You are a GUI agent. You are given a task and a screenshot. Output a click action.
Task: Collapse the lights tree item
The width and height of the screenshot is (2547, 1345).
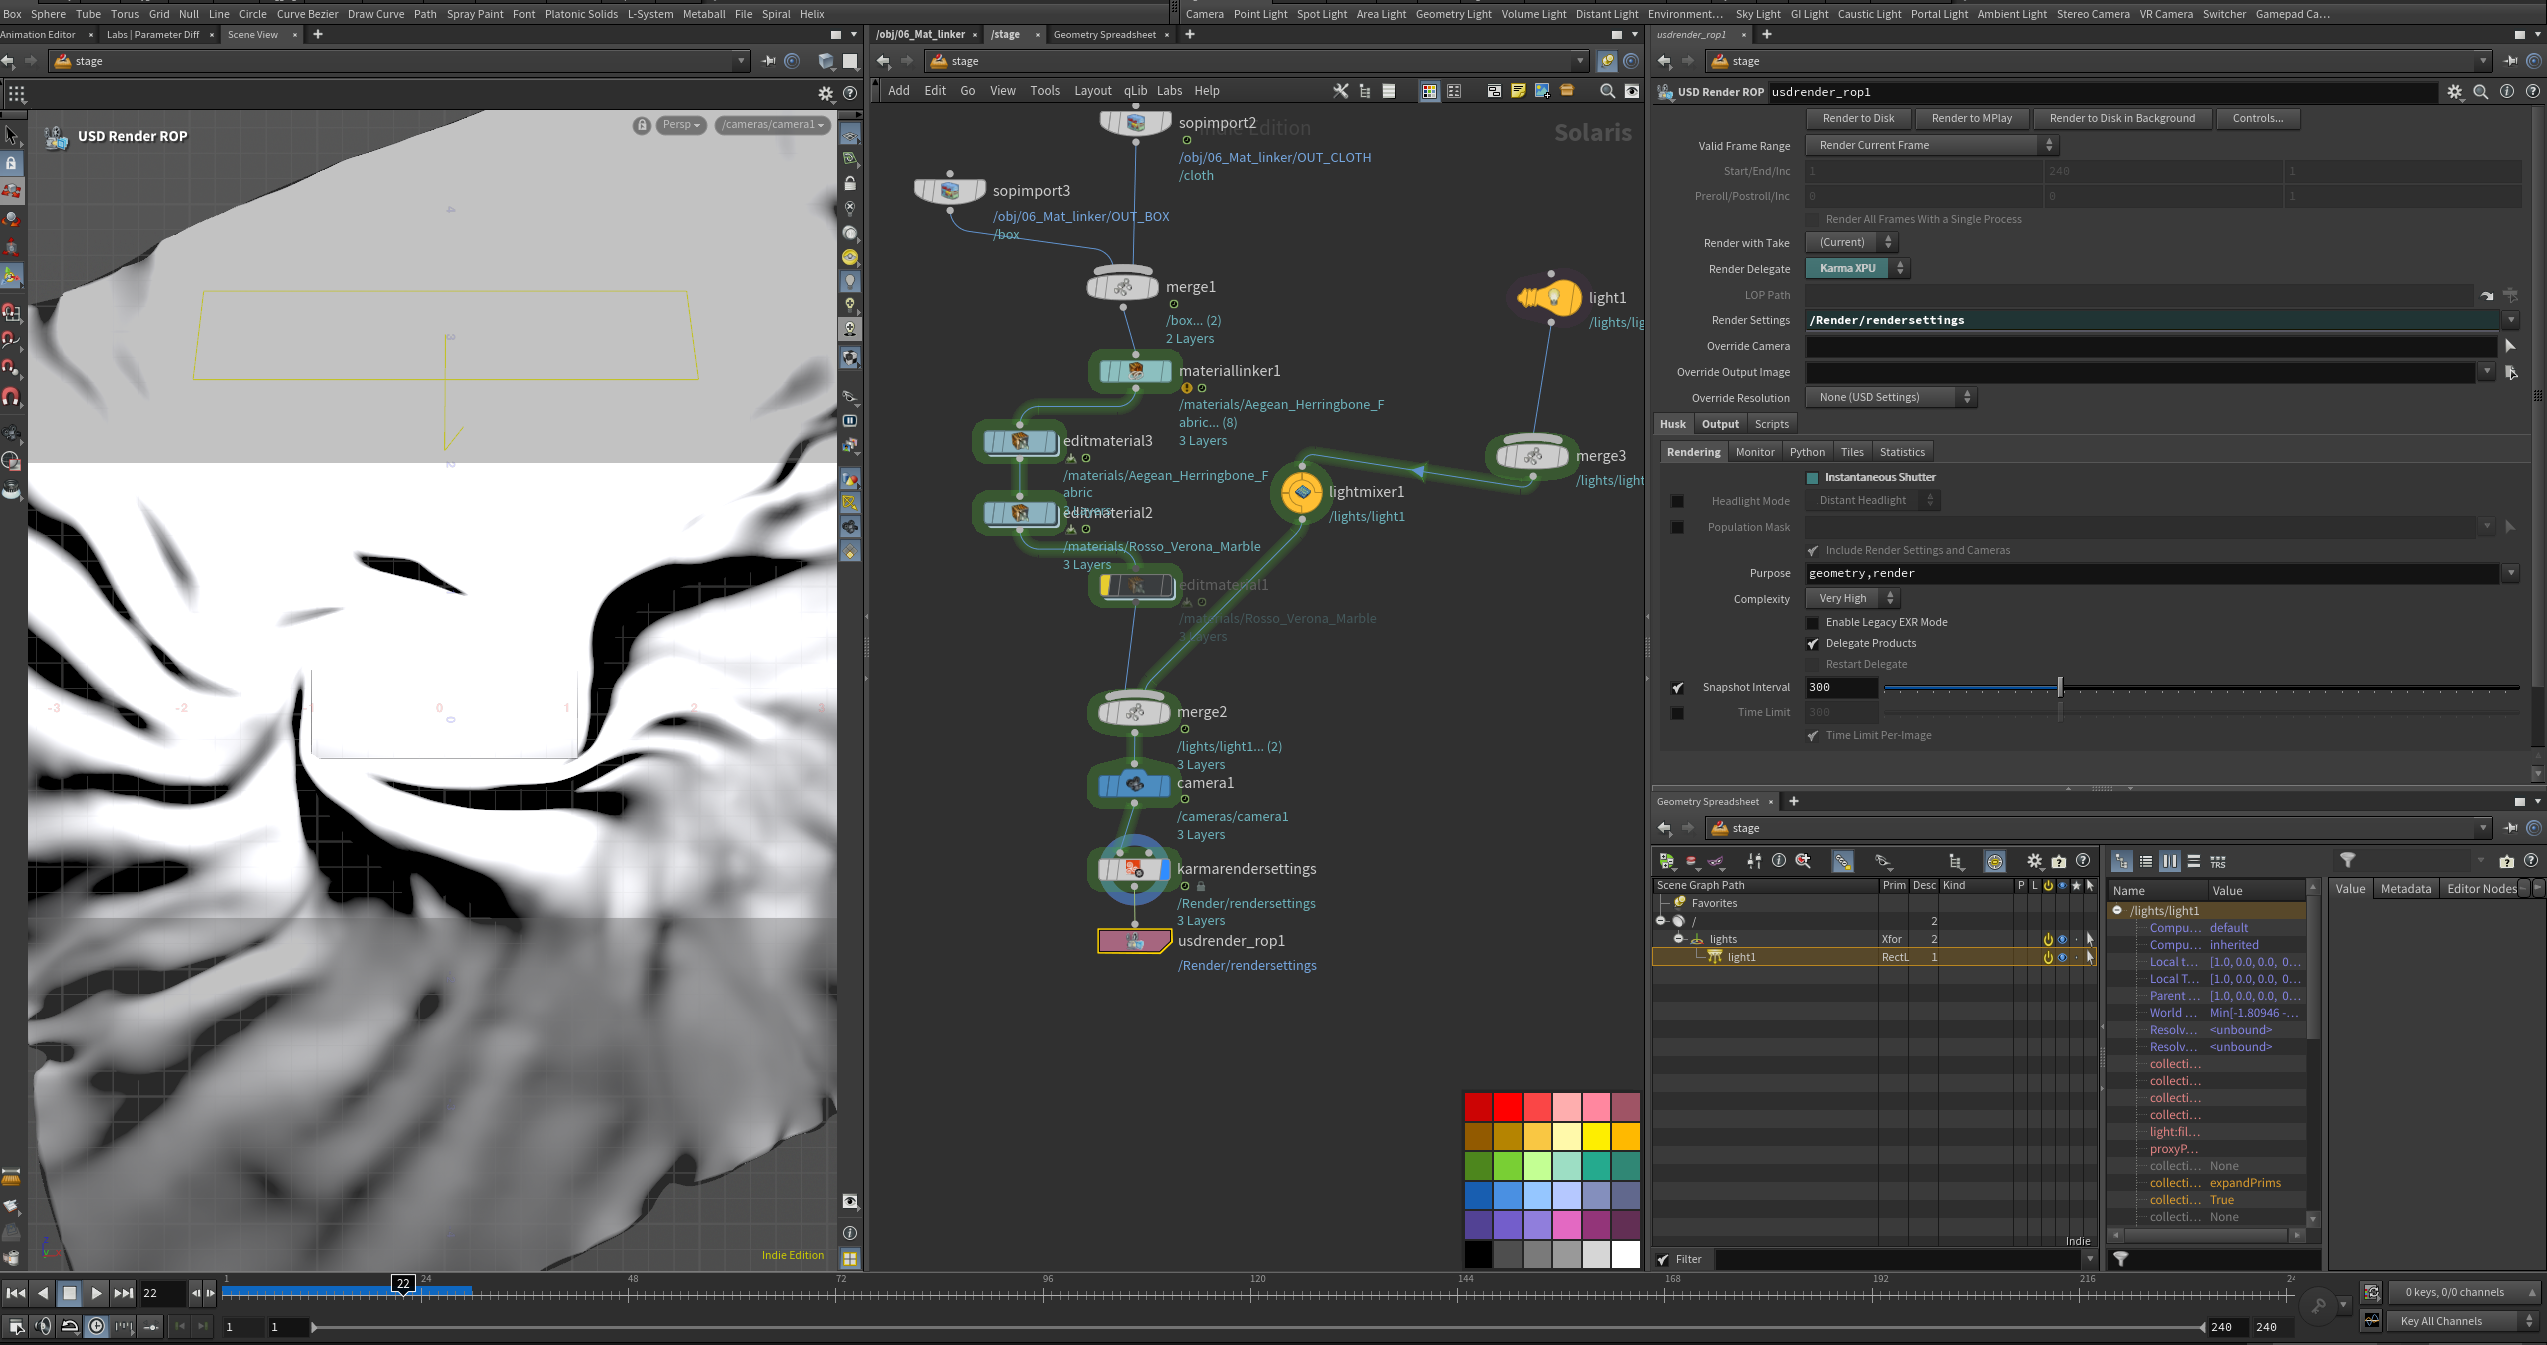(1679, 939)
